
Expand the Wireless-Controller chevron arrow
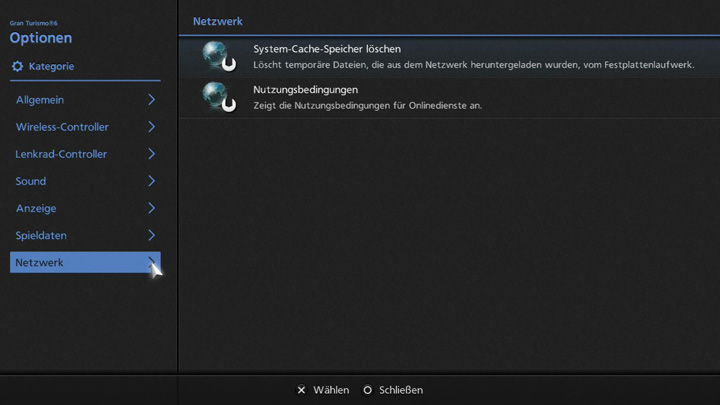(x=152, y=127)
